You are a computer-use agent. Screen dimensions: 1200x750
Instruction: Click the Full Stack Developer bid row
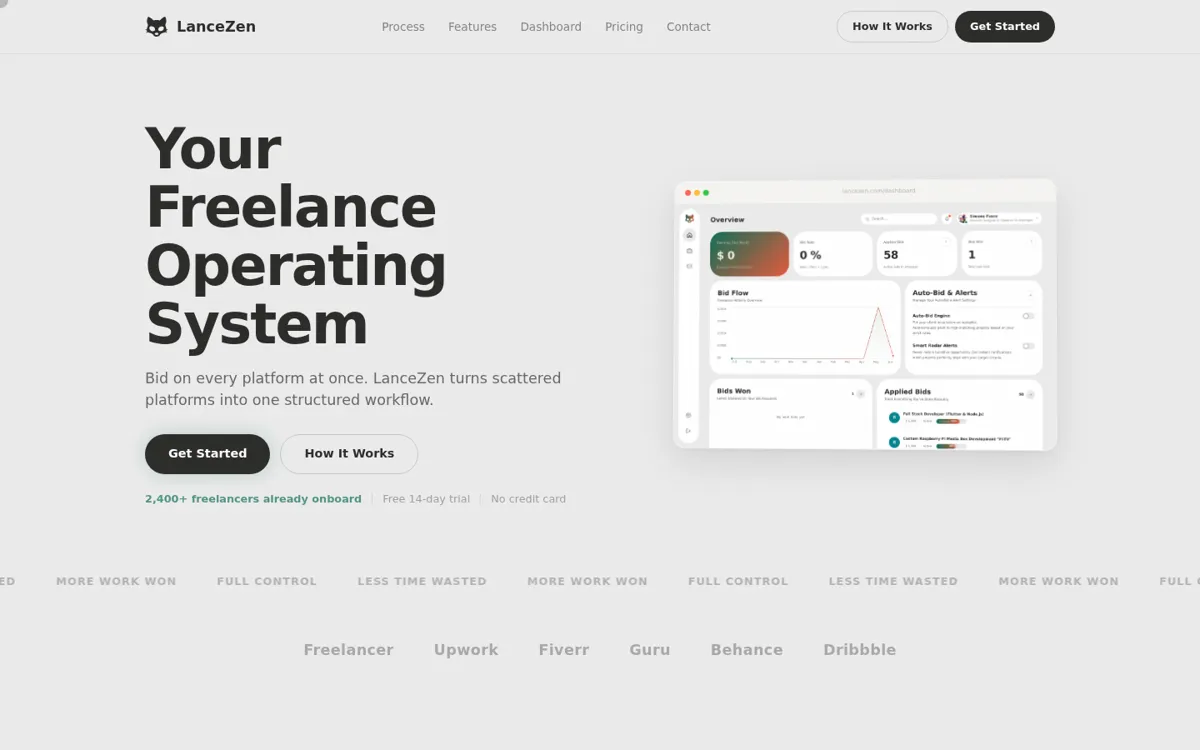pos(958,417)
